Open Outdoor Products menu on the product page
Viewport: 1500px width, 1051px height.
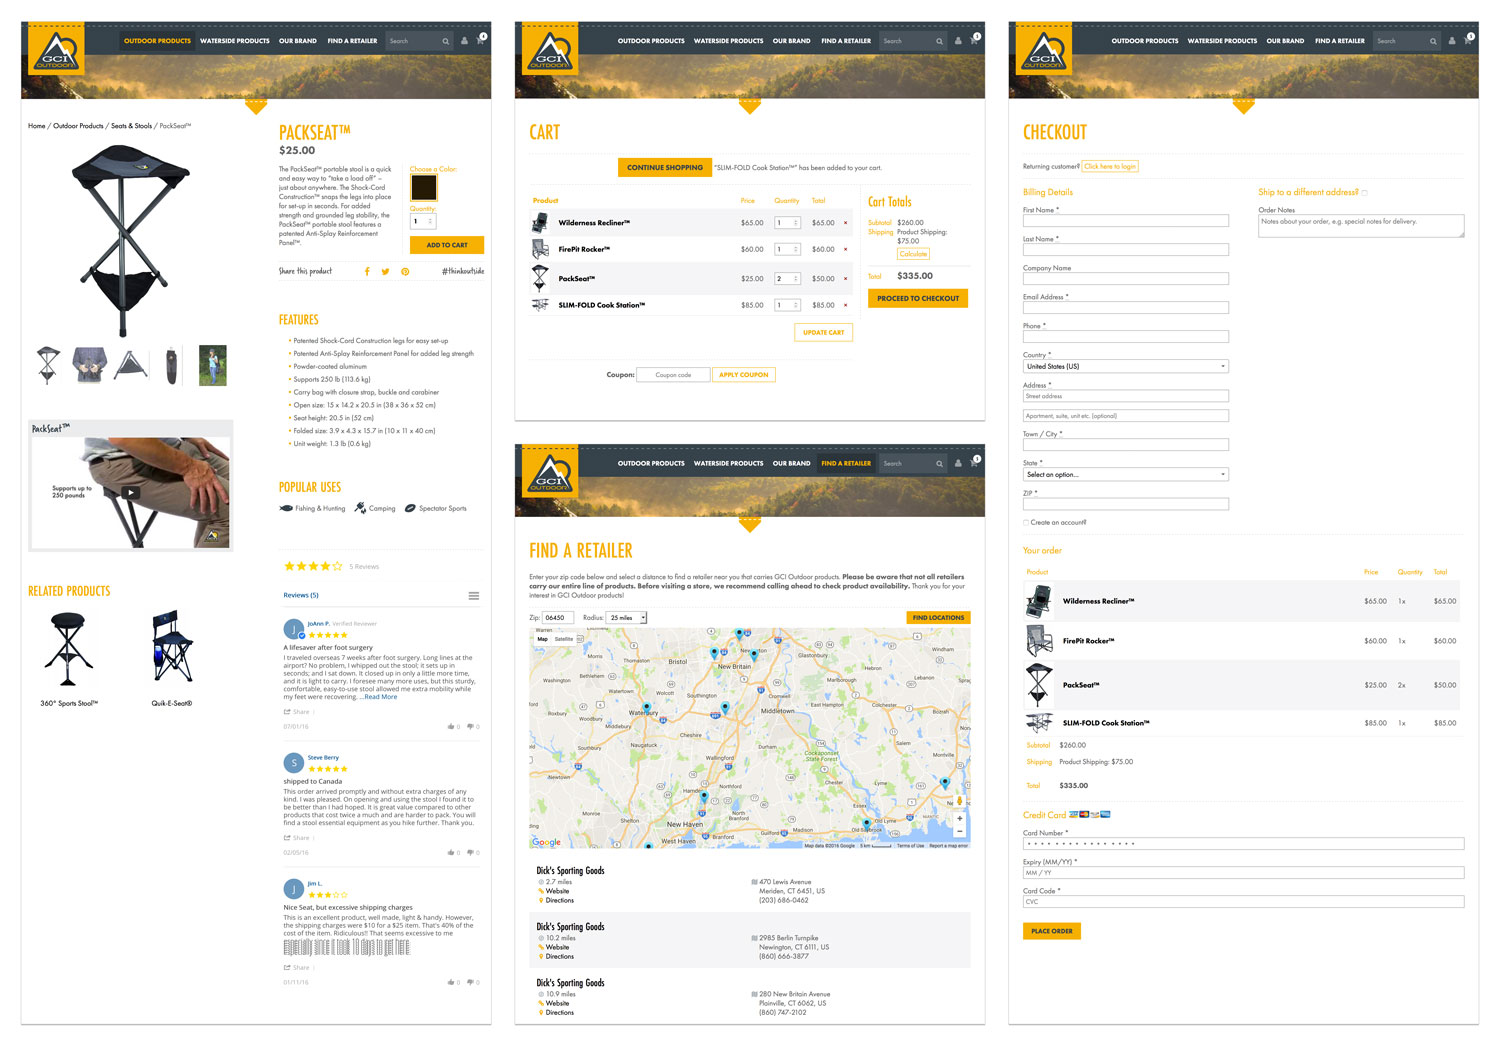157,41
